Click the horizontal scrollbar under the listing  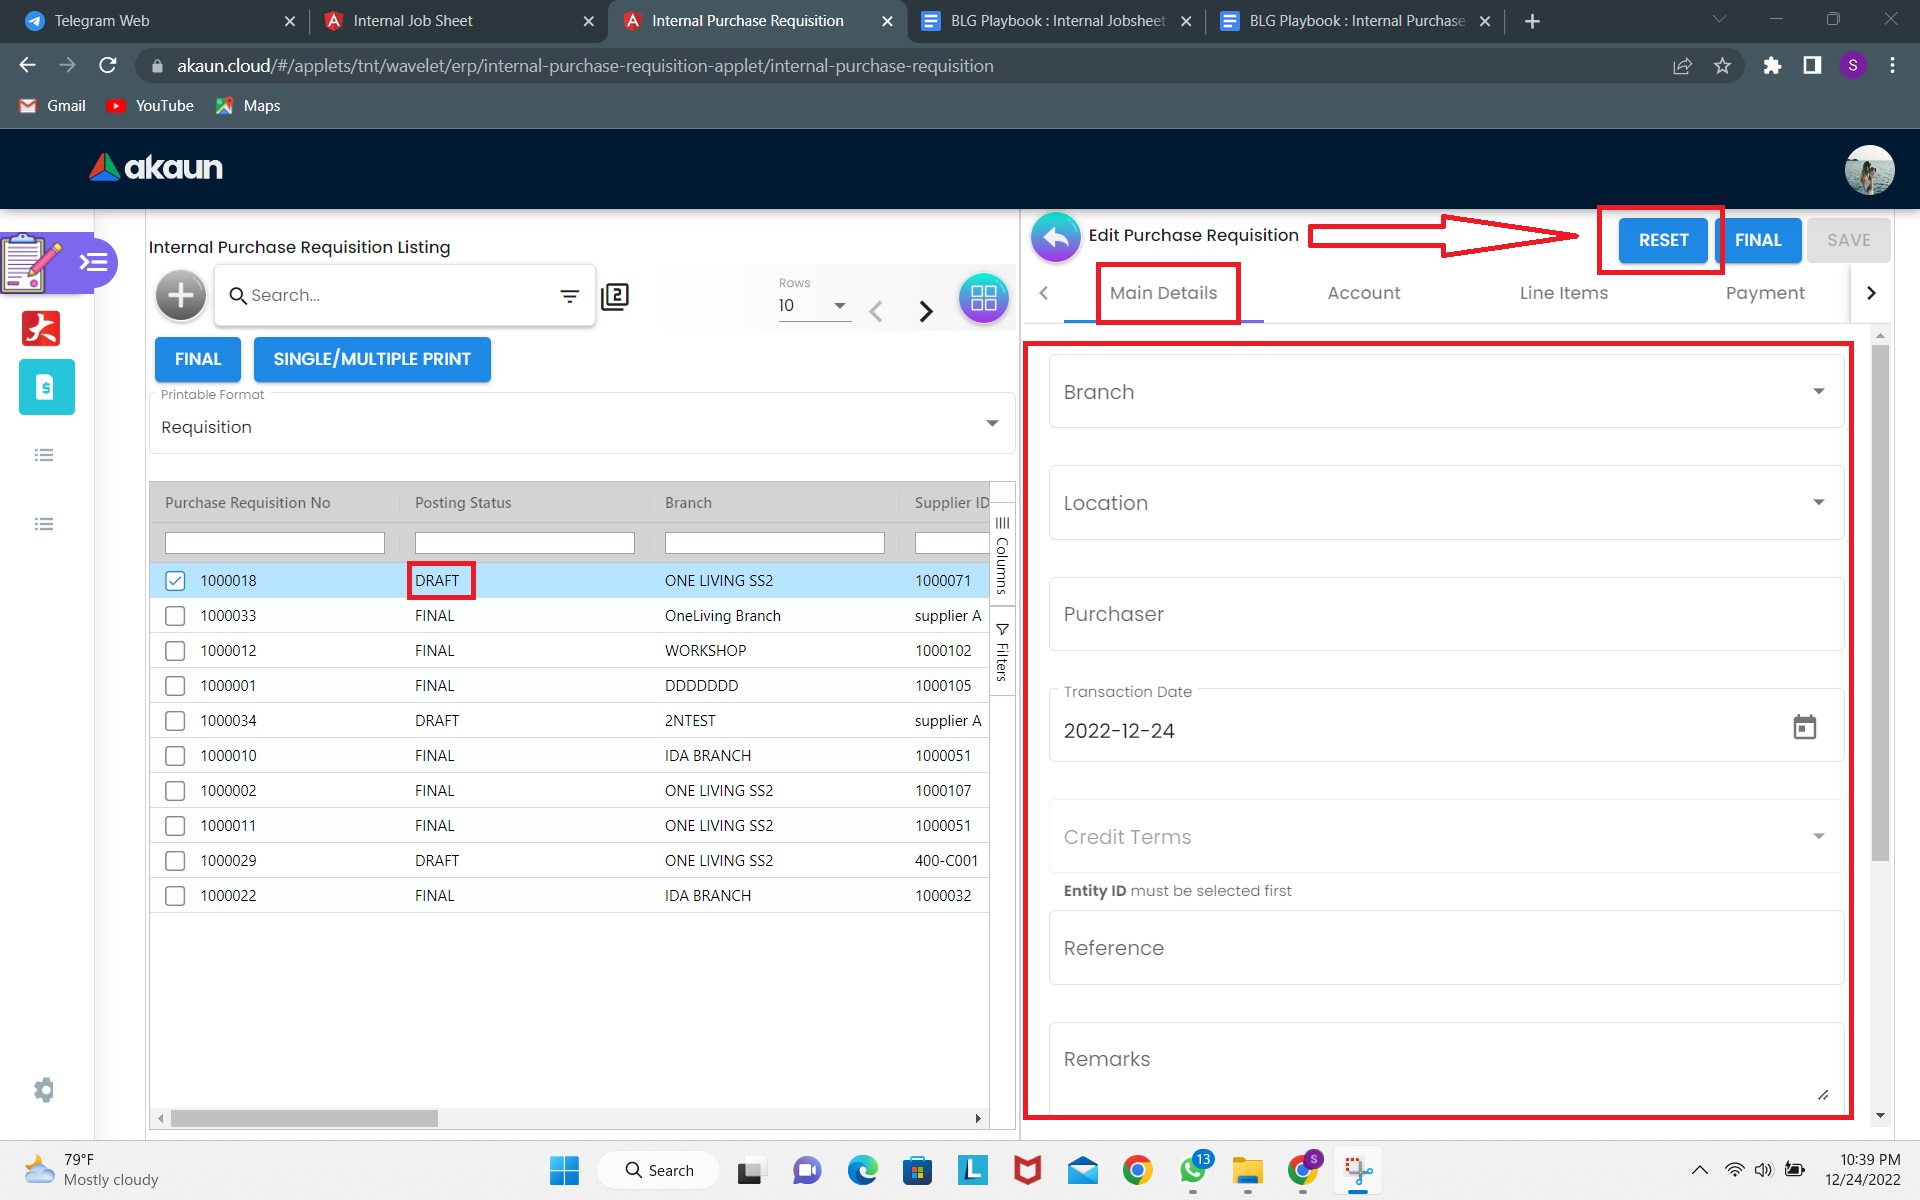pyautogui.click(x=304, y=1118)
